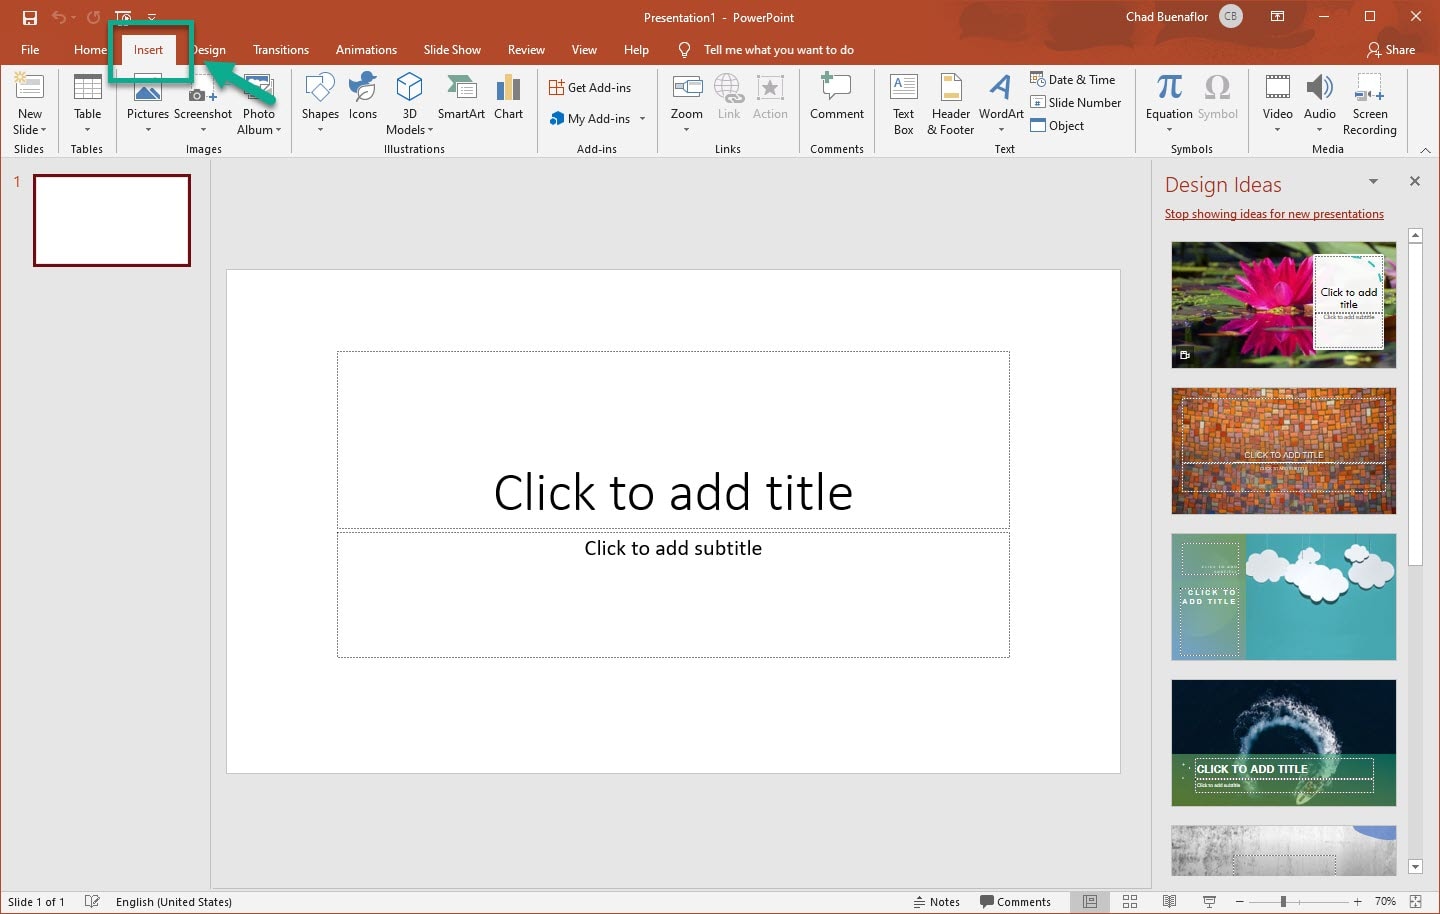Start a Screen Recording
Image resolution: width=1440 pixels, height=914 pixels.
click(x=1369, y=104)
